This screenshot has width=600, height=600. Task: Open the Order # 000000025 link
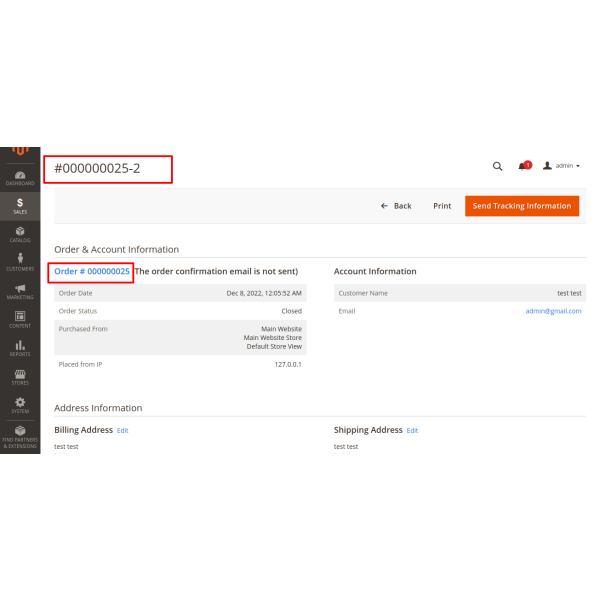[92, 271]
